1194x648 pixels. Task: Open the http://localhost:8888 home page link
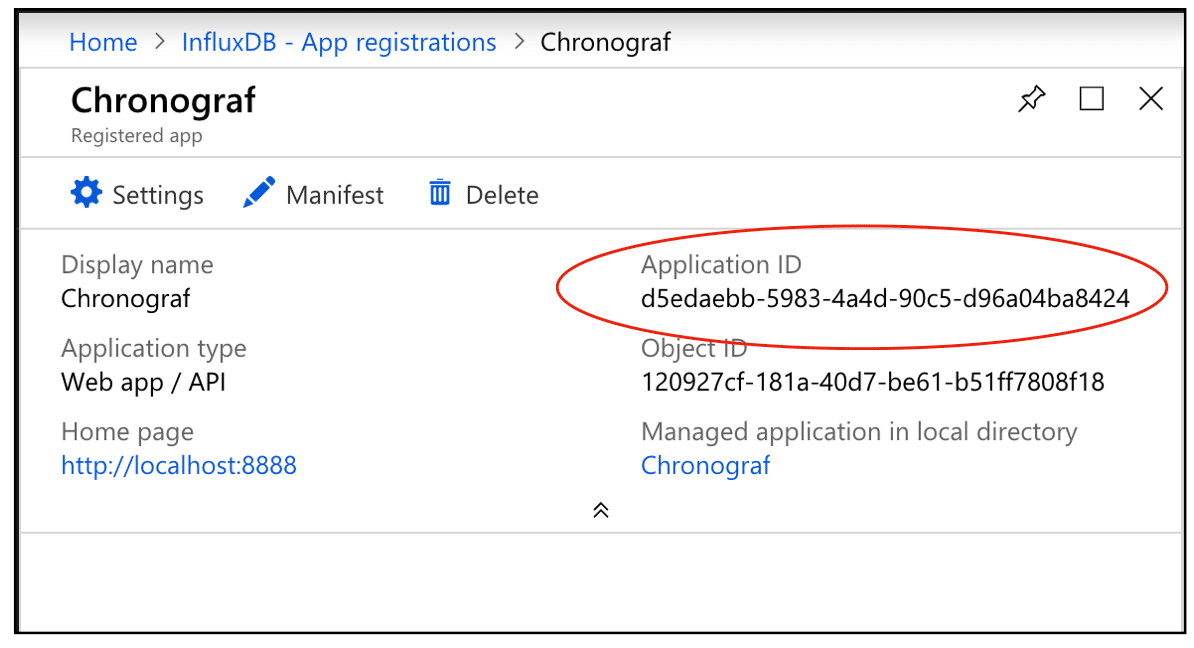click(x=179, y=465)
